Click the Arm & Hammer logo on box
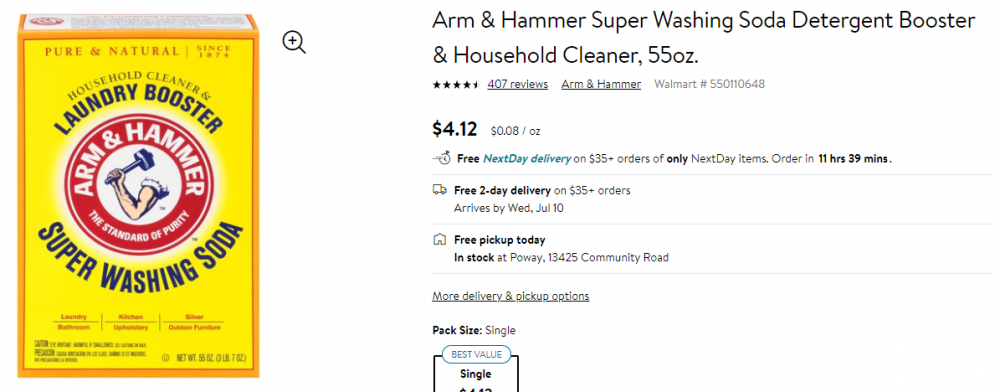Image resolution: width=1000 pixels, height=392 pixels. point(139,185)
